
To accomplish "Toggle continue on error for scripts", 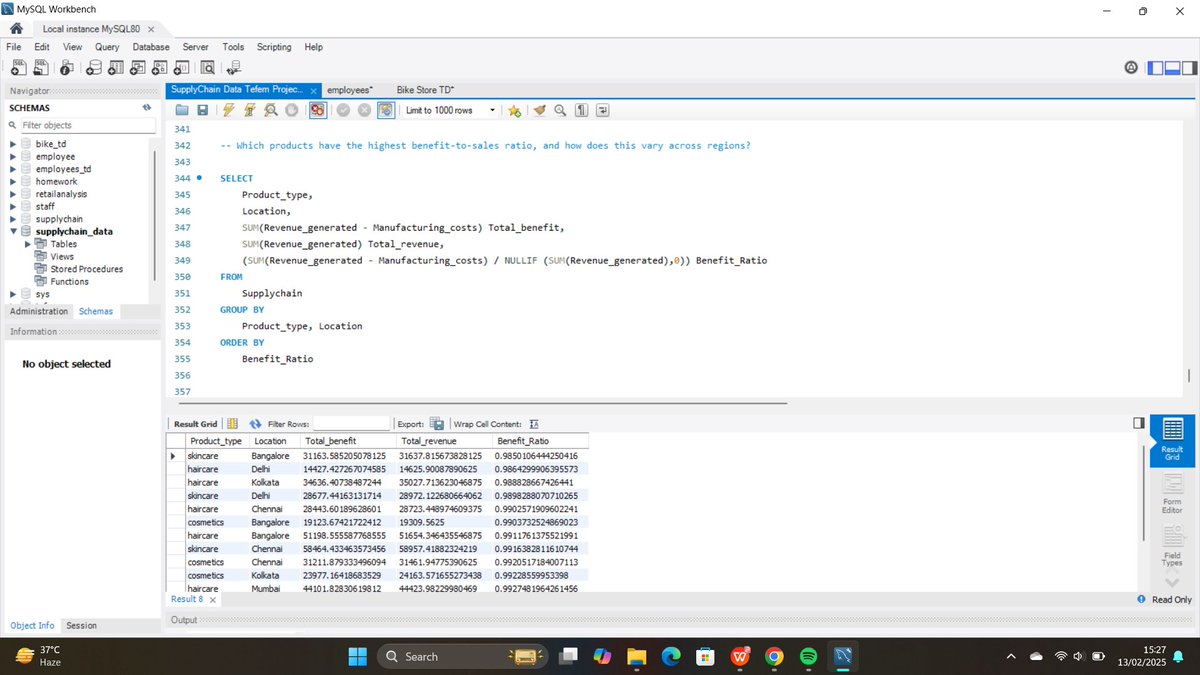I will tap(316, 110).
